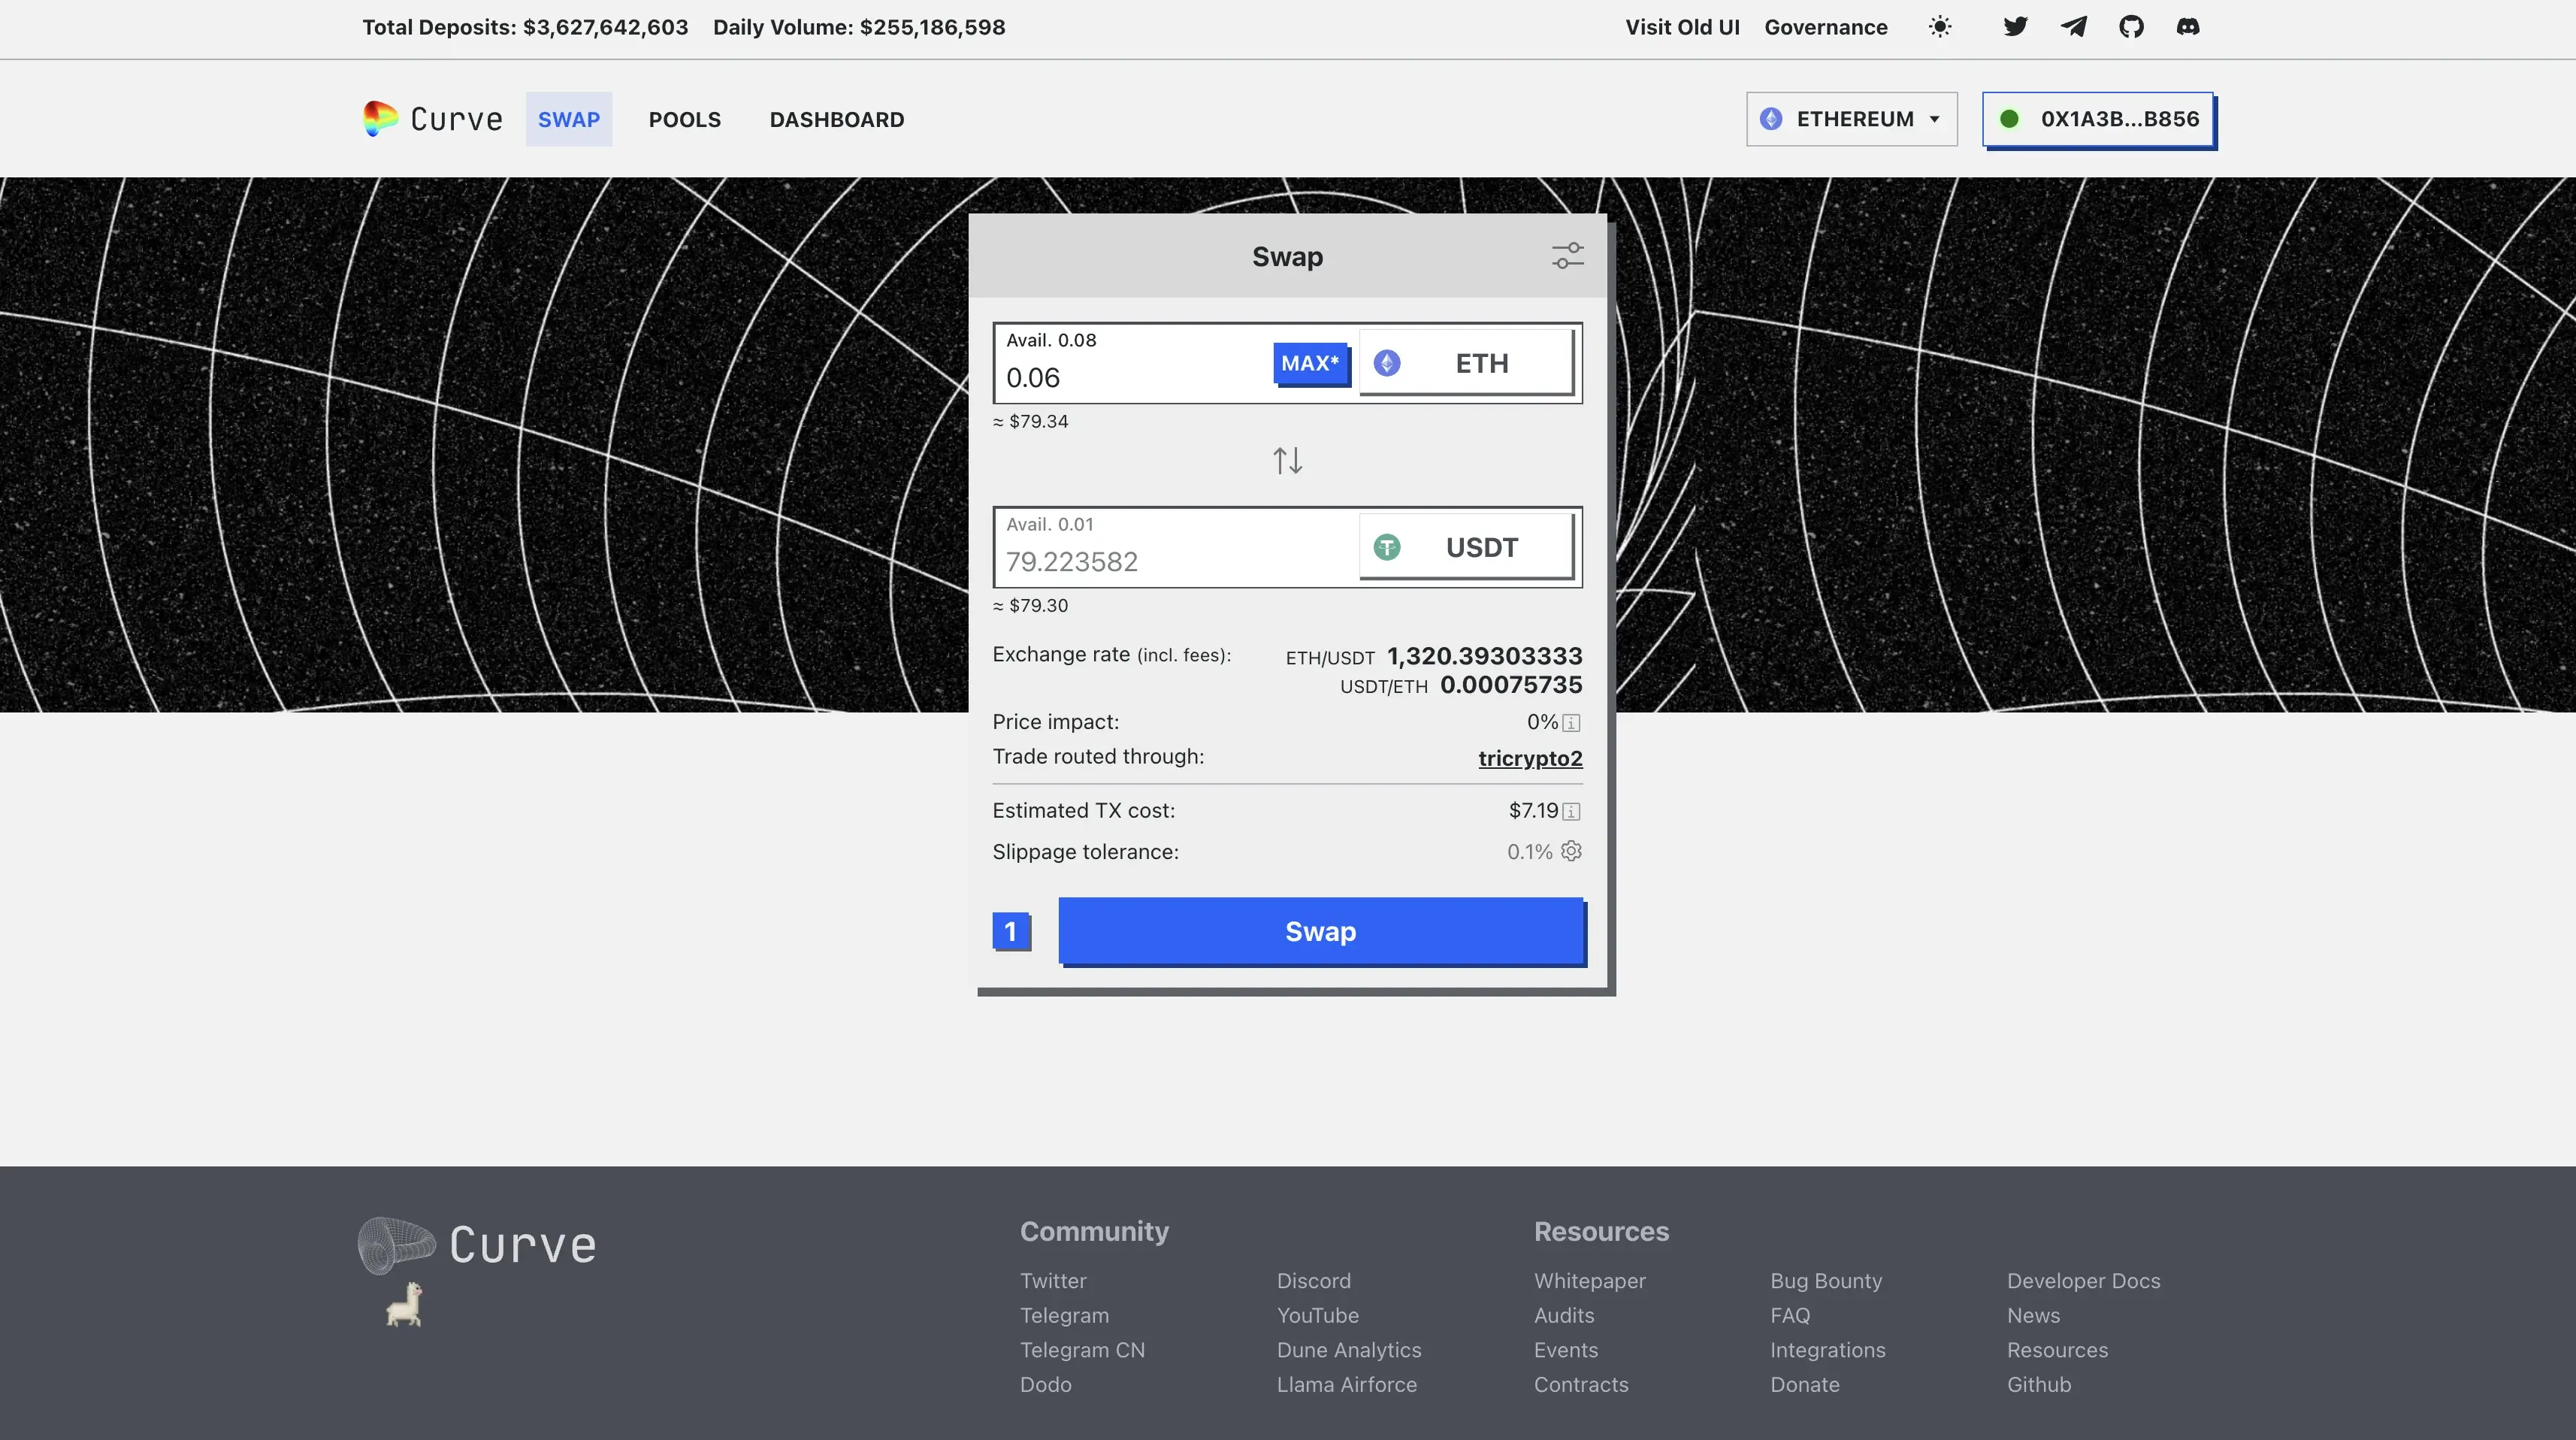Image resolution: width=2576 pixels, height=1440 pixels.
Task: Click the MAX* amount button
Action: click(x=1310, y=364)
